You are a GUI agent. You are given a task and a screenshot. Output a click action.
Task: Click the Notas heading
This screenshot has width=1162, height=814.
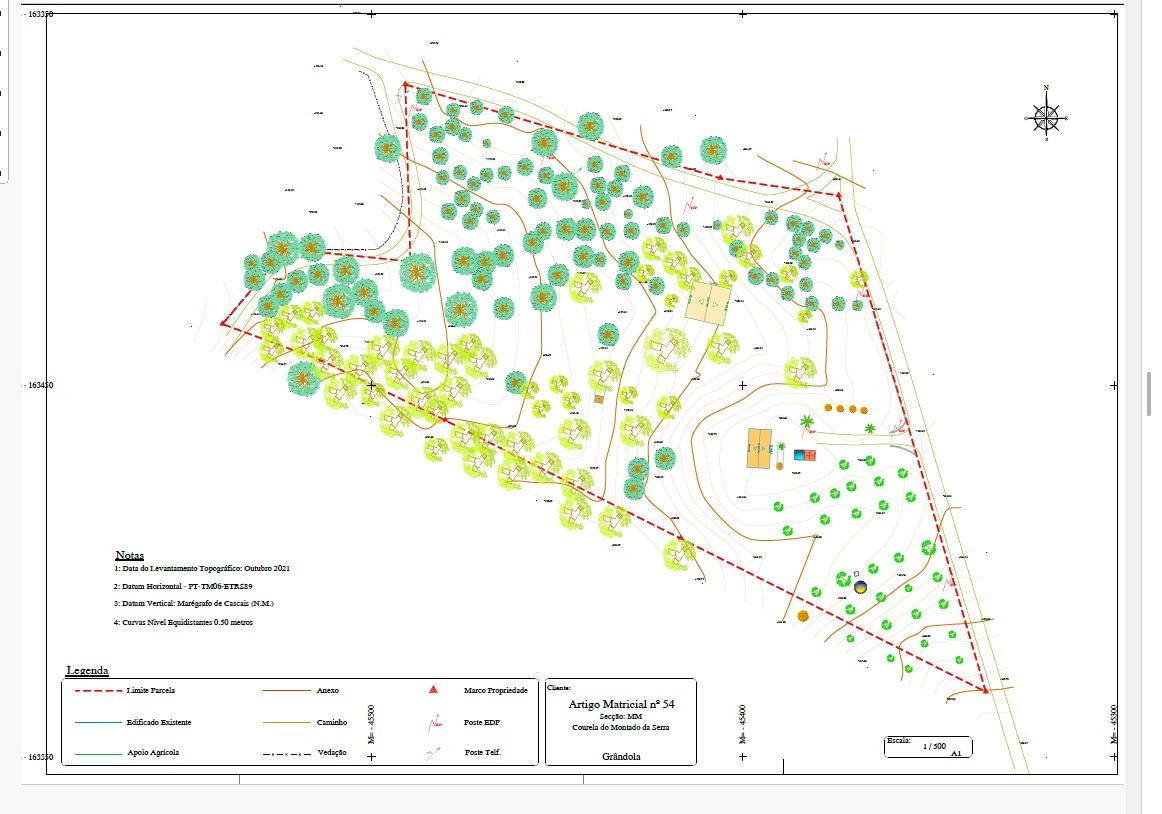(x=129, y=555)
